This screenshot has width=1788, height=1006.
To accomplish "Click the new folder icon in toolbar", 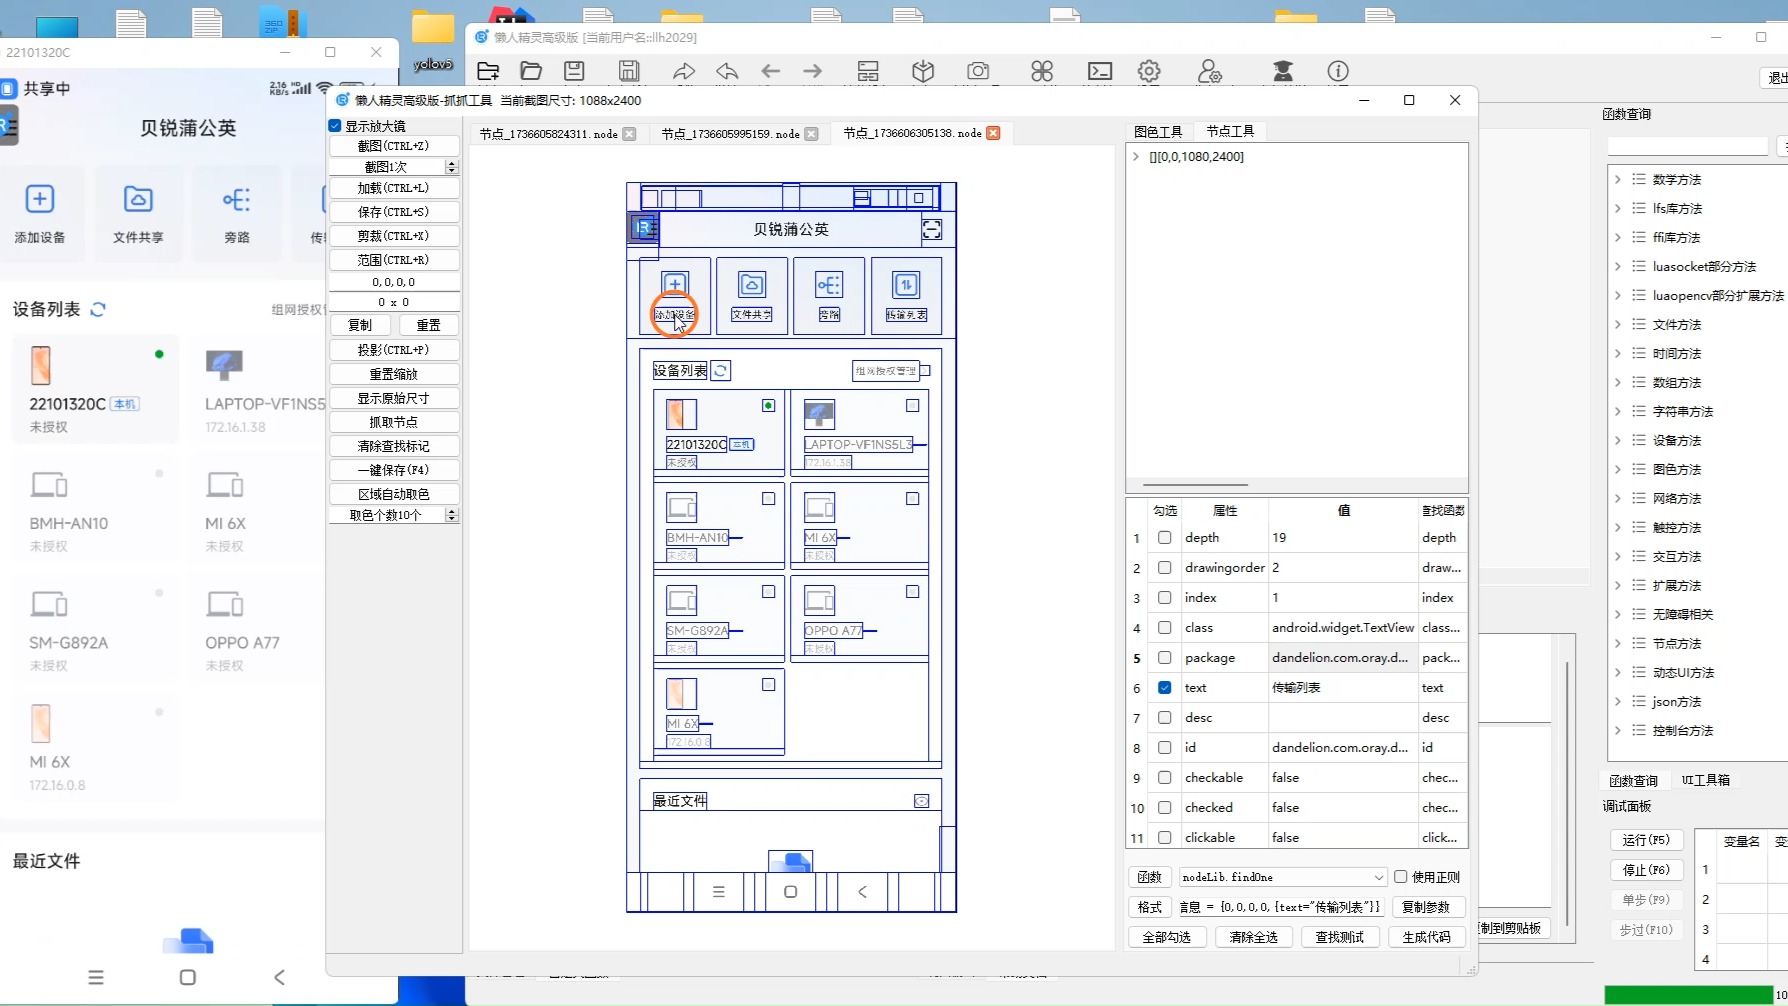I will (488, 71).
